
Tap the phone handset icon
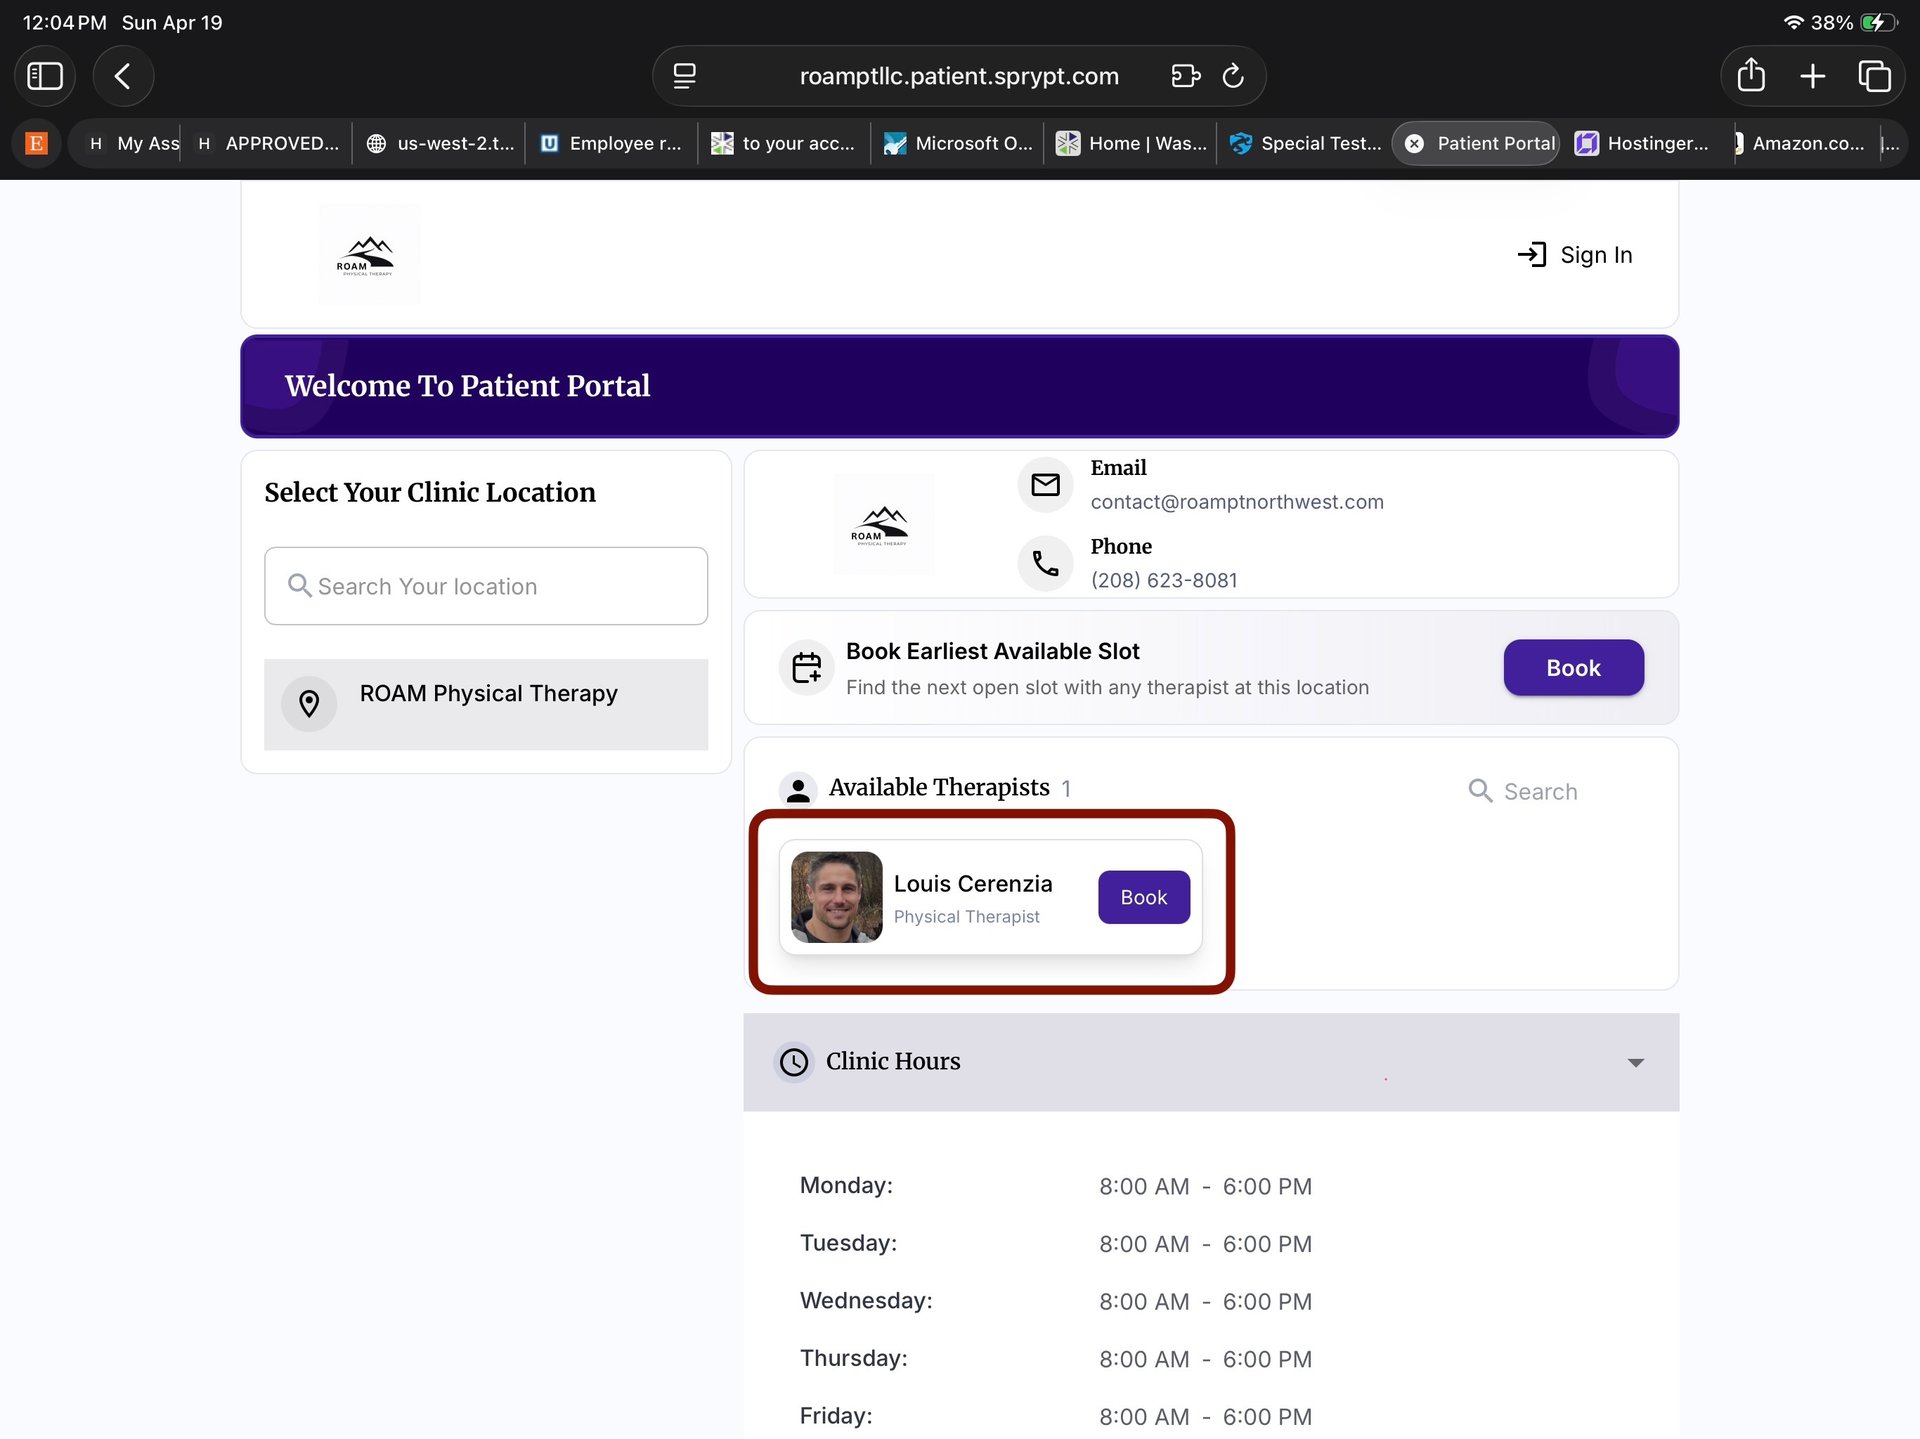tap(1045, 564)
